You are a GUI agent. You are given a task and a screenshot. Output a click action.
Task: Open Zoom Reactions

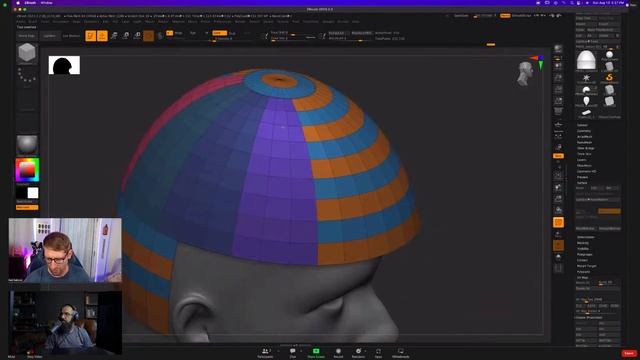point(358,353)
